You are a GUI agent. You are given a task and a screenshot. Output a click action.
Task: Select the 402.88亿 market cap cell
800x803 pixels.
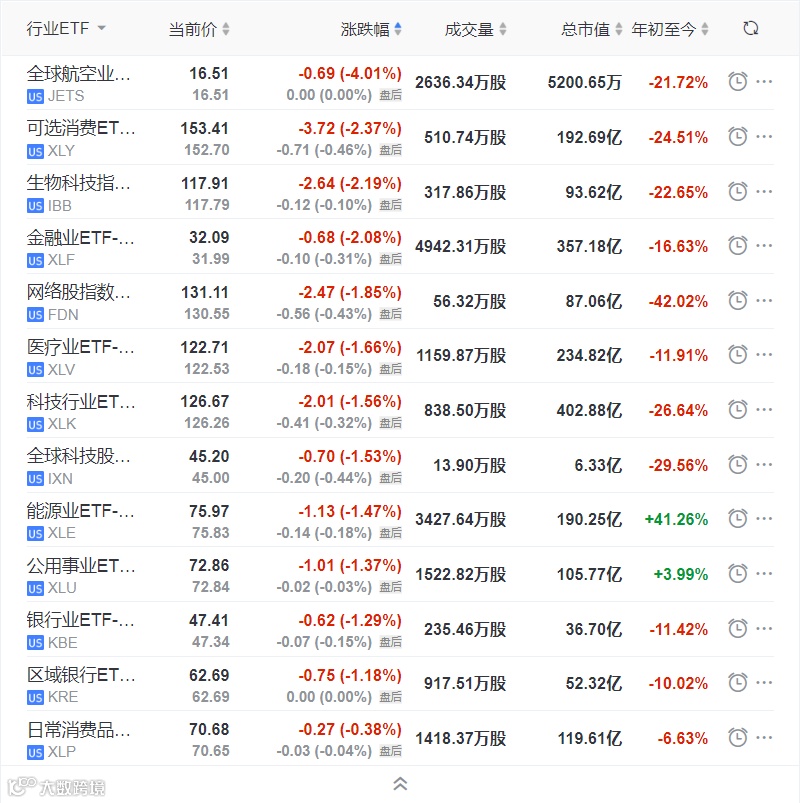[x=589, y=410]
